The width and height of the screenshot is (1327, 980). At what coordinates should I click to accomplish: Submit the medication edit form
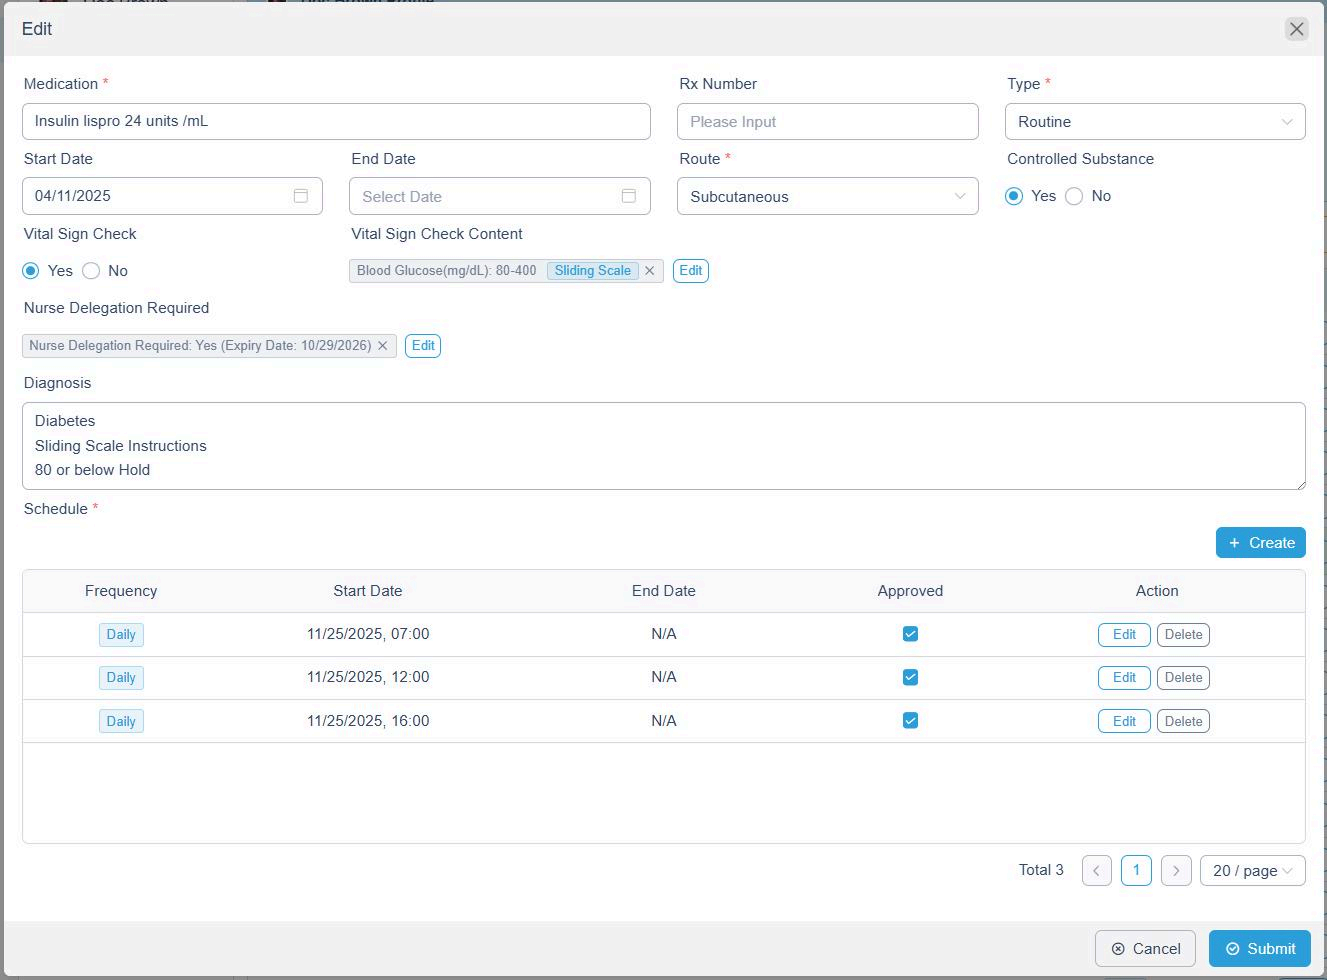[x=1259, y=949]
